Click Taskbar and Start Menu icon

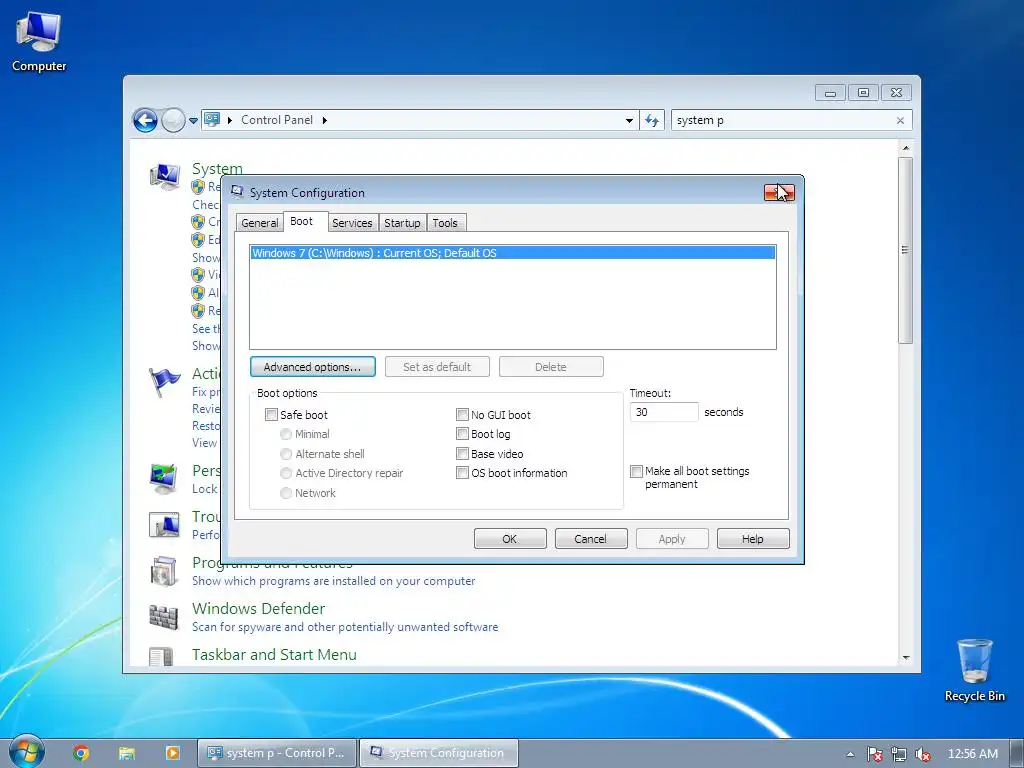(x=161, y=656)
